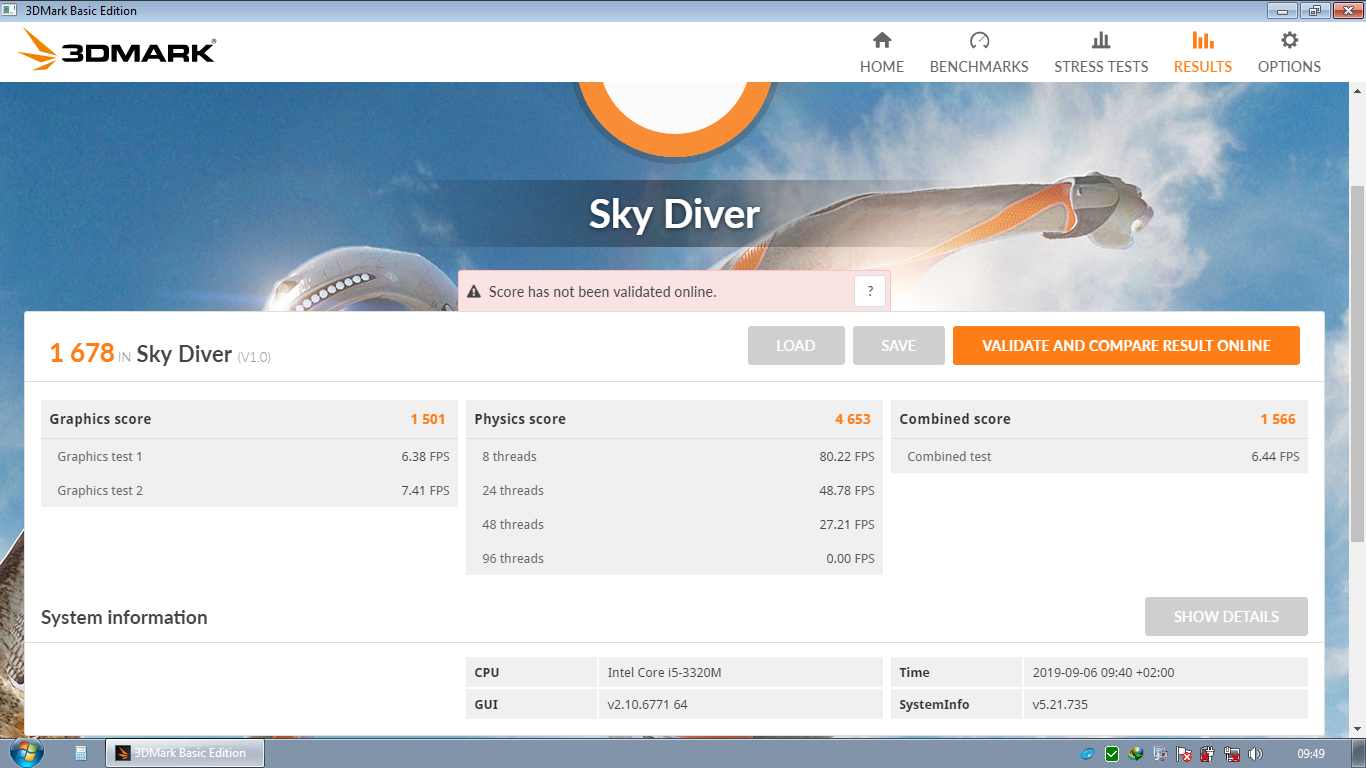Launch the Calculator from the taskbar
This screenshot has height=768, width=1366.
[81, 753]
